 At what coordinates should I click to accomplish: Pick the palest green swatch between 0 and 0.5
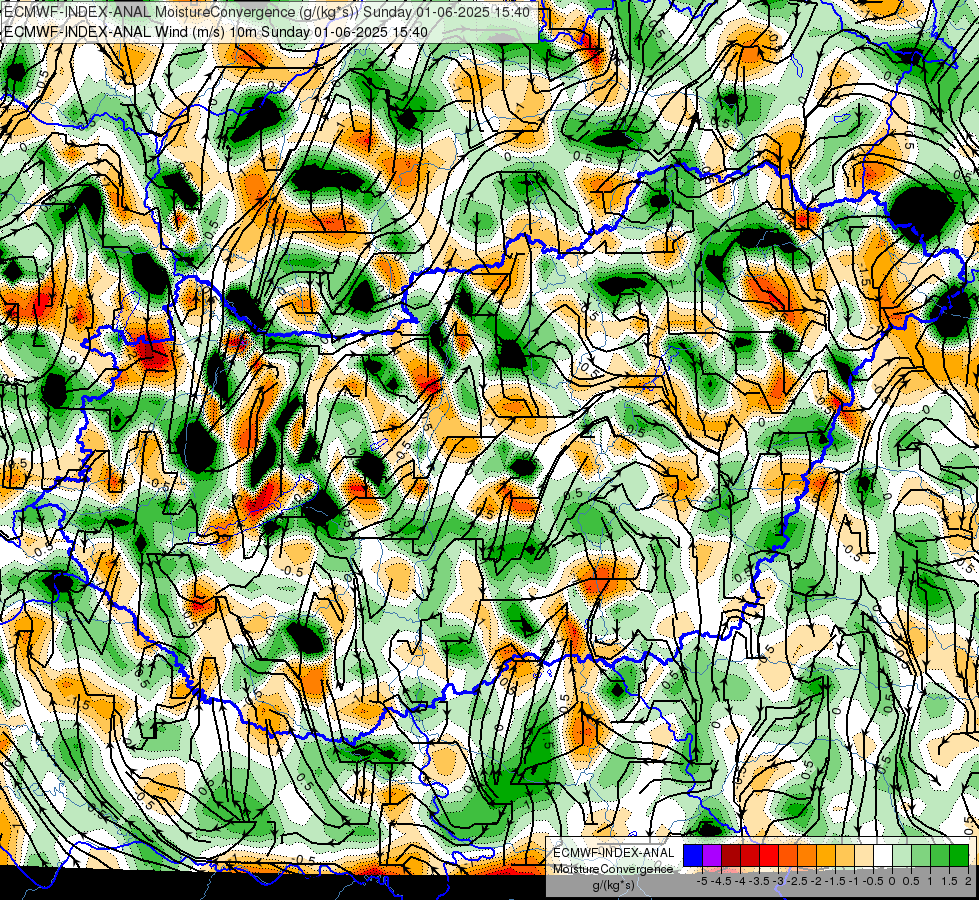(x=902, y=856)
